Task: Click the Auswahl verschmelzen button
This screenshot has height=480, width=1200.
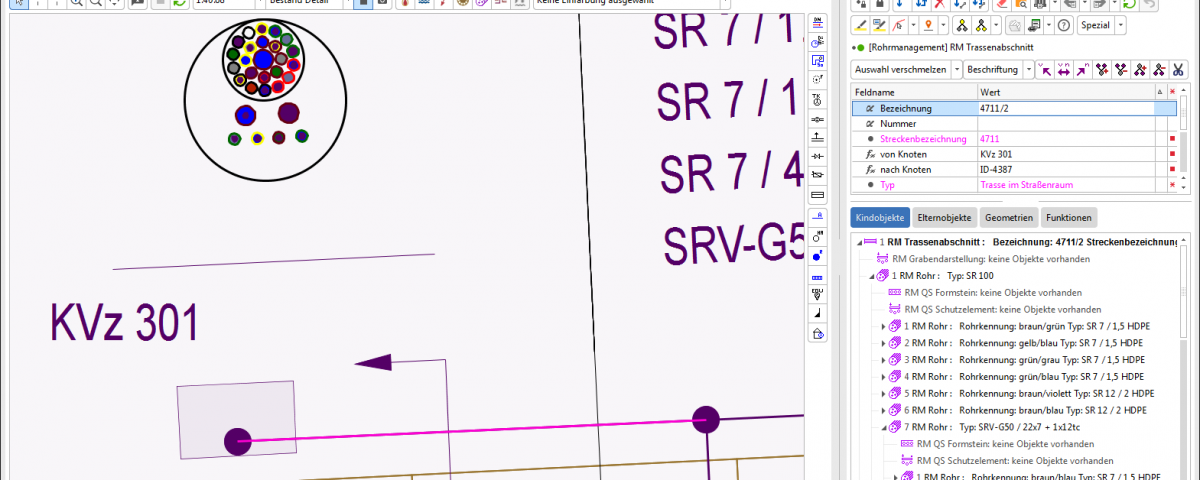Action: [901, 70]
